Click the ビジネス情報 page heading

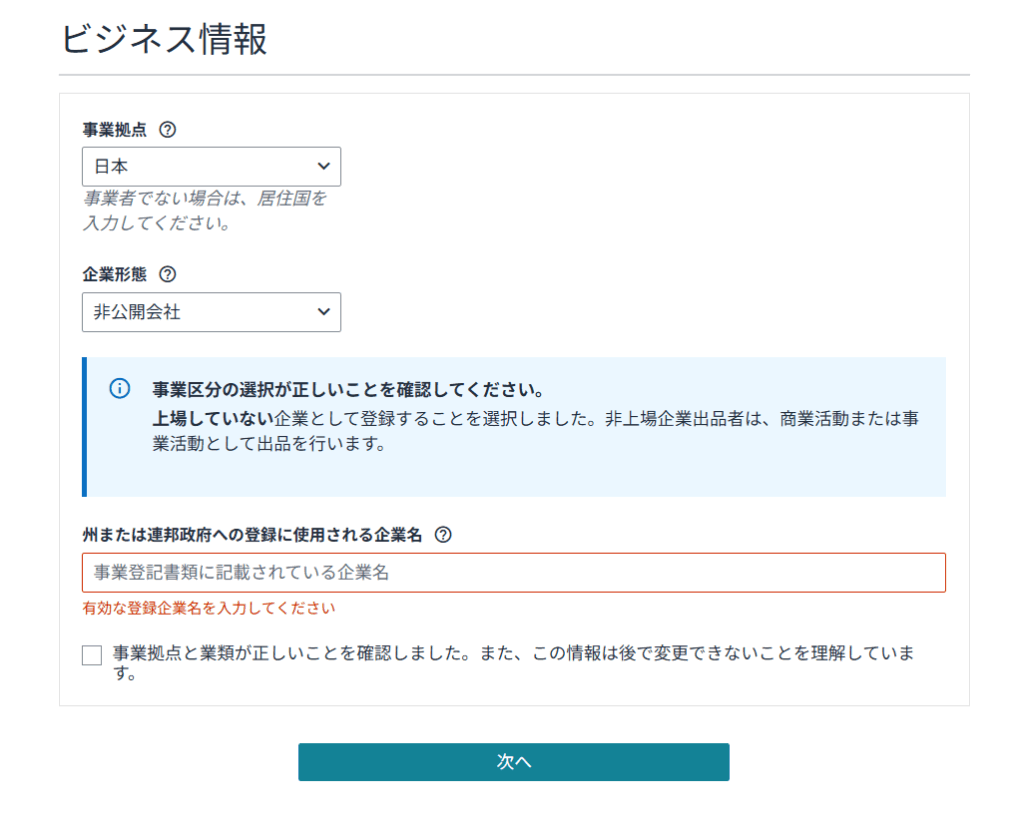point(164,39)
